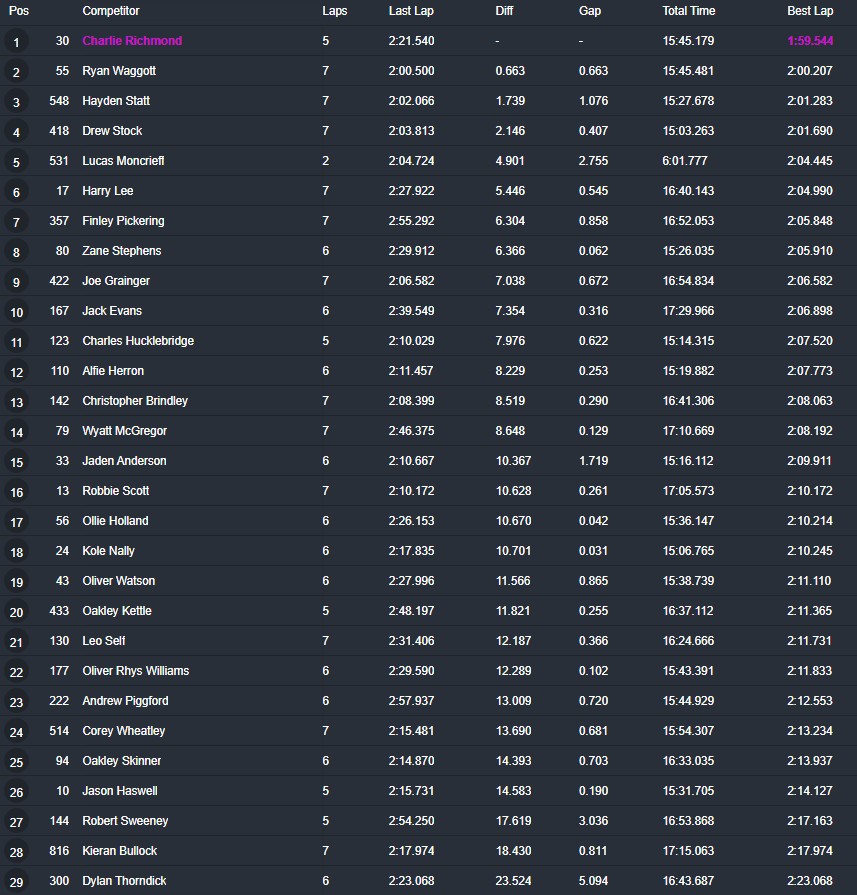Click position badge 29 for Dylan Thorndick

click(16, 882)
